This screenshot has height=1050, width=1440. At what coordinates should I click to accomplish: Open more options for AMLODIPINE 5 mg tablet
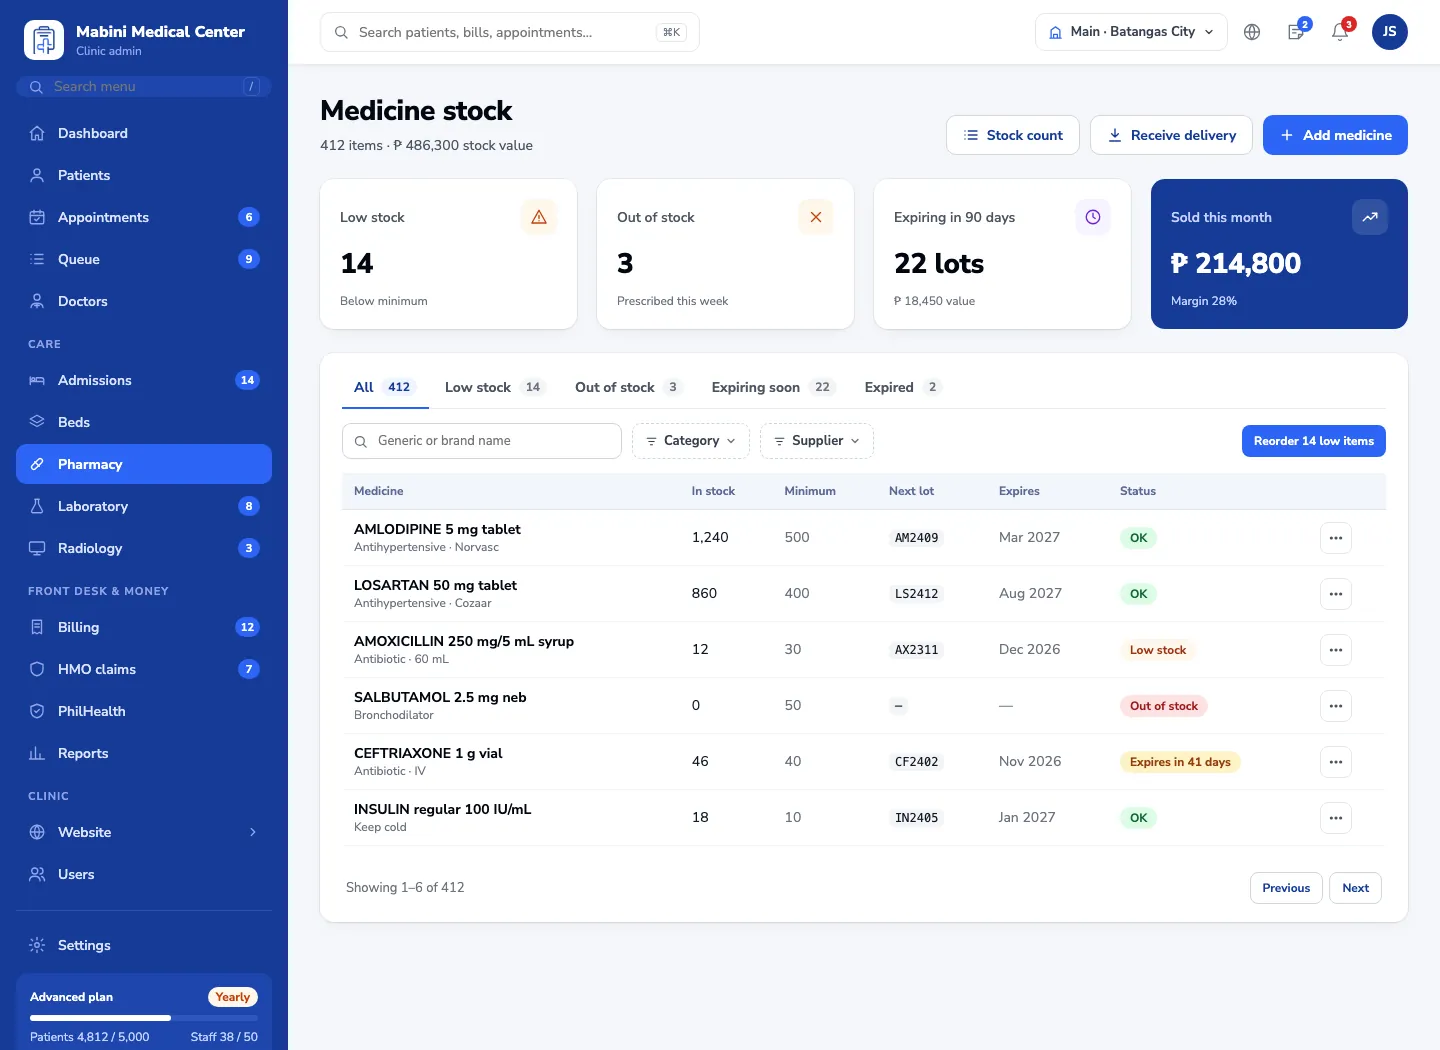click(1336, 538)
